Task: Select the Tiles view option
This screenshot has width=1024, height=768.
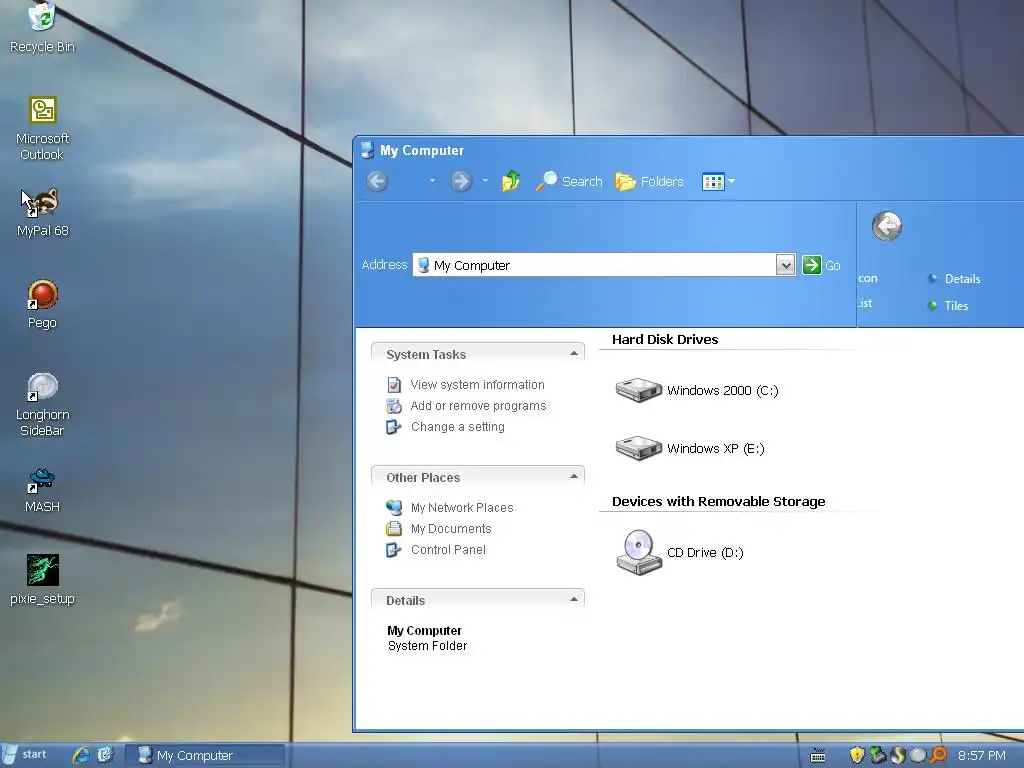Action: (948, 306)
